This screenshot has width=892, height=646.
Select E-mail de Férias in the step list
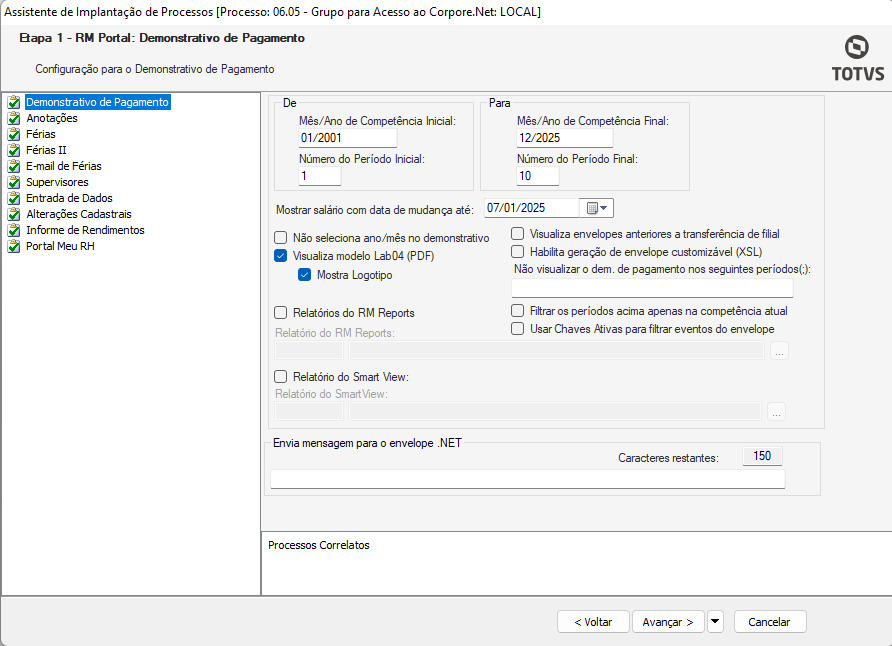[64, 166]
